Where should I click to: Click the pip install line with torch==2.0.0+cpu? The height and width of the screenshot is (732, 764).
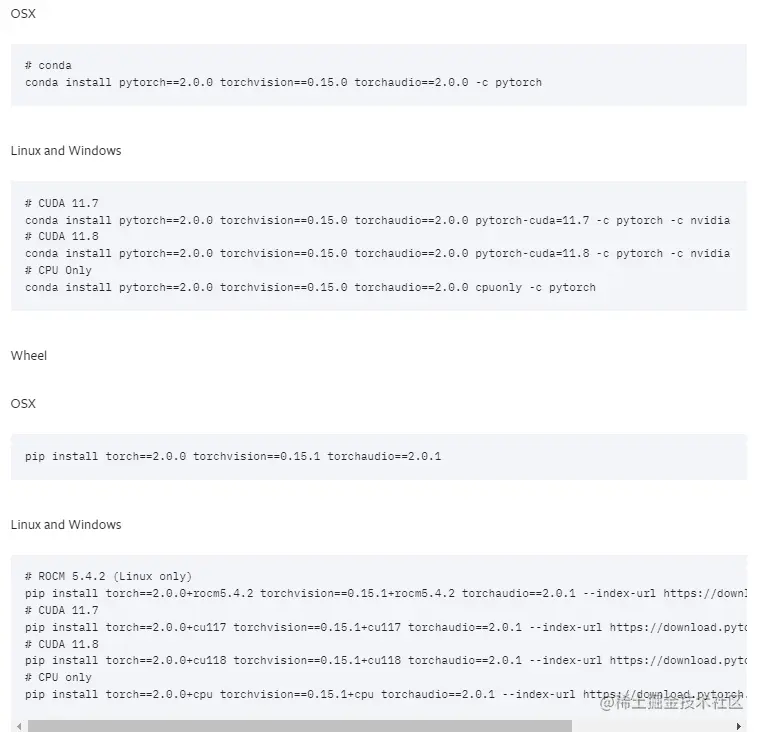click(x=386, y=694)
